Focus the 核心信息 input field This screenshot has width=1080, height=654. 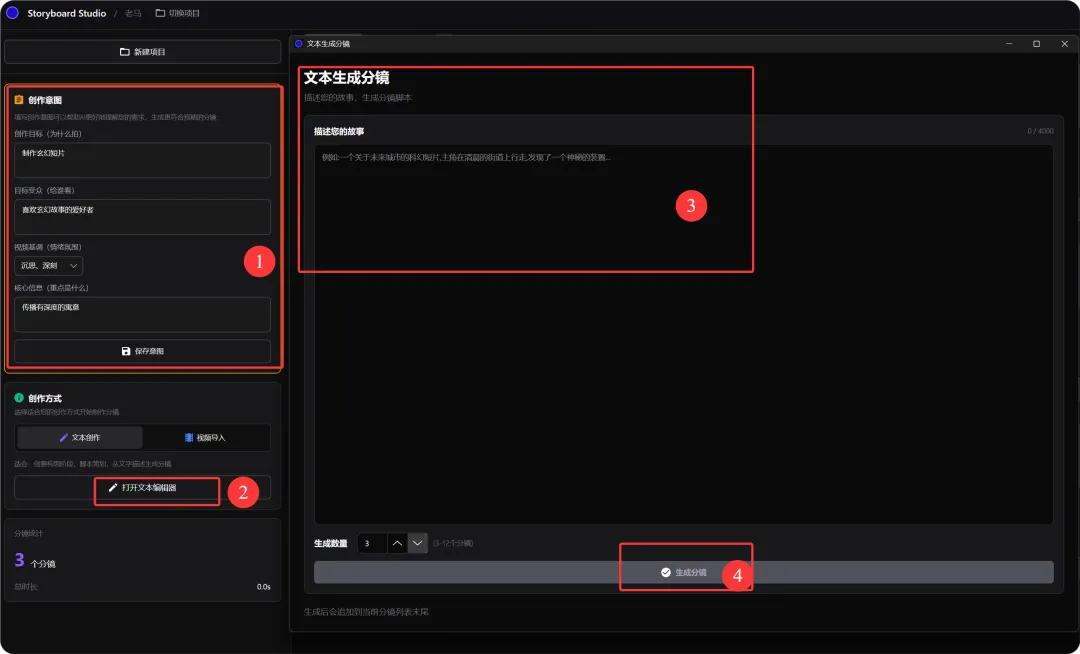pos(143,315)
